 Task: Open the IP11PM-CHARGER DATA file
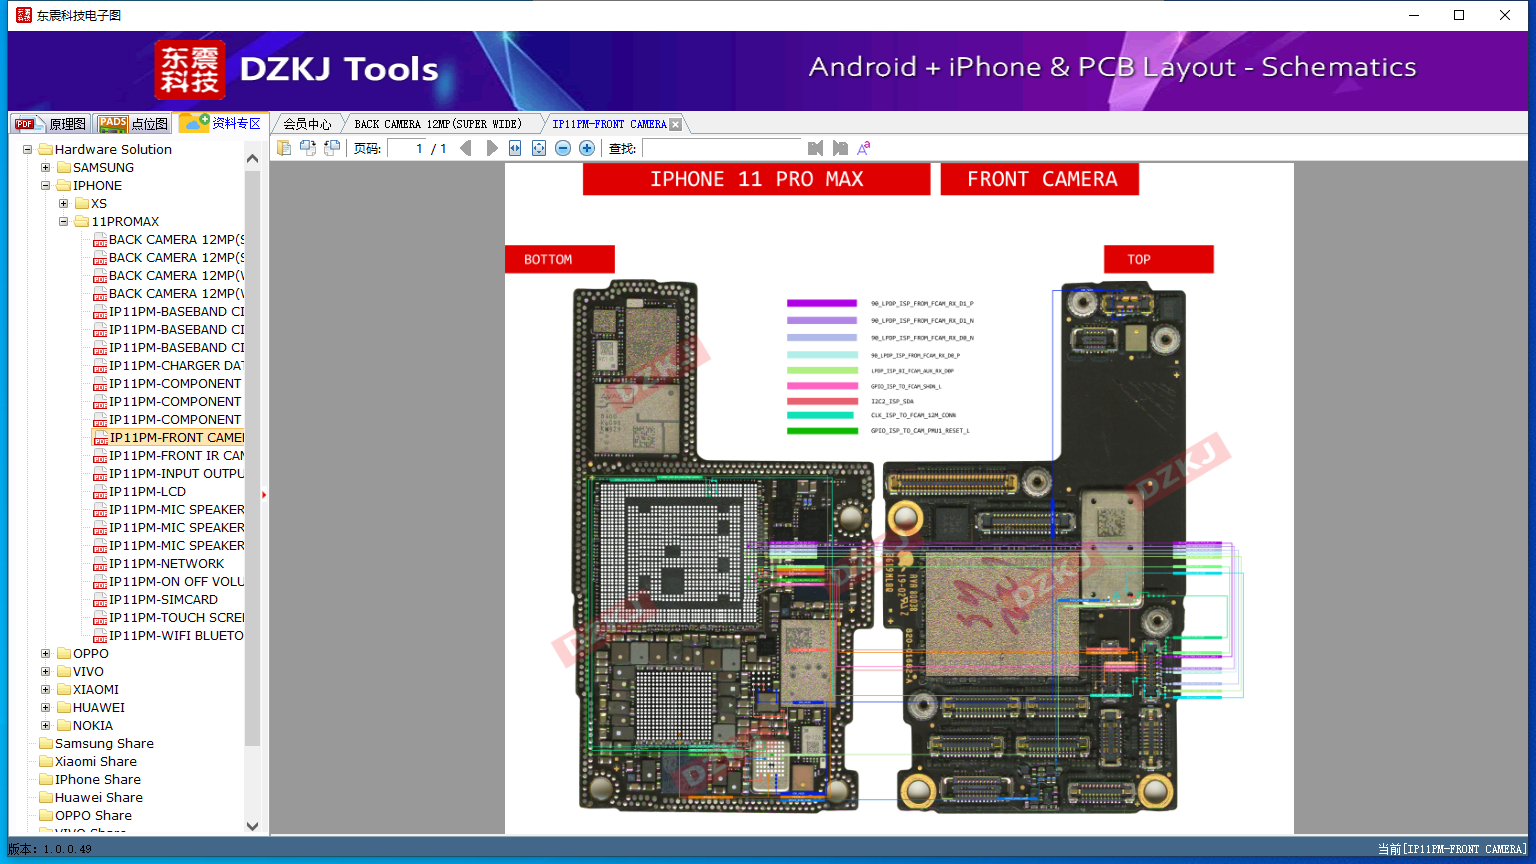click(168, 366)
